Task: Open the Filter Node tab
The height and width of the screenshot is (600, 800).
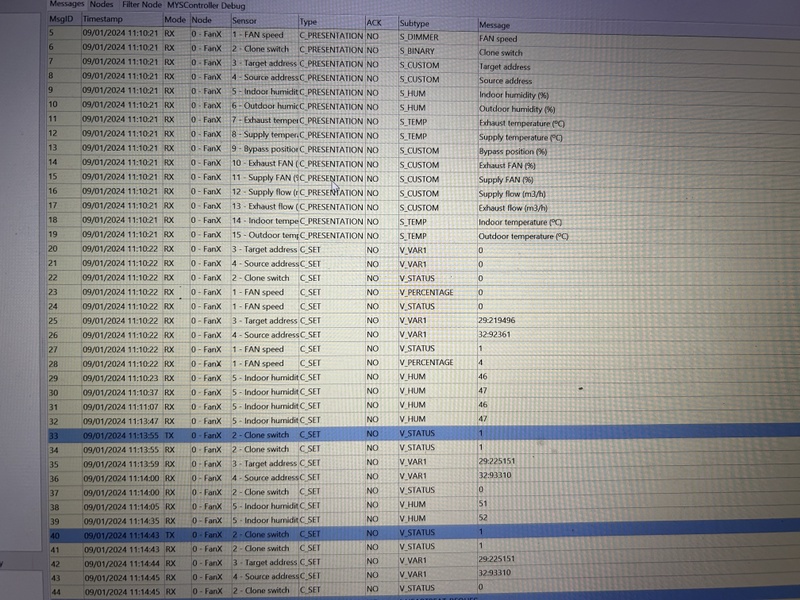Action: [142, 5]
